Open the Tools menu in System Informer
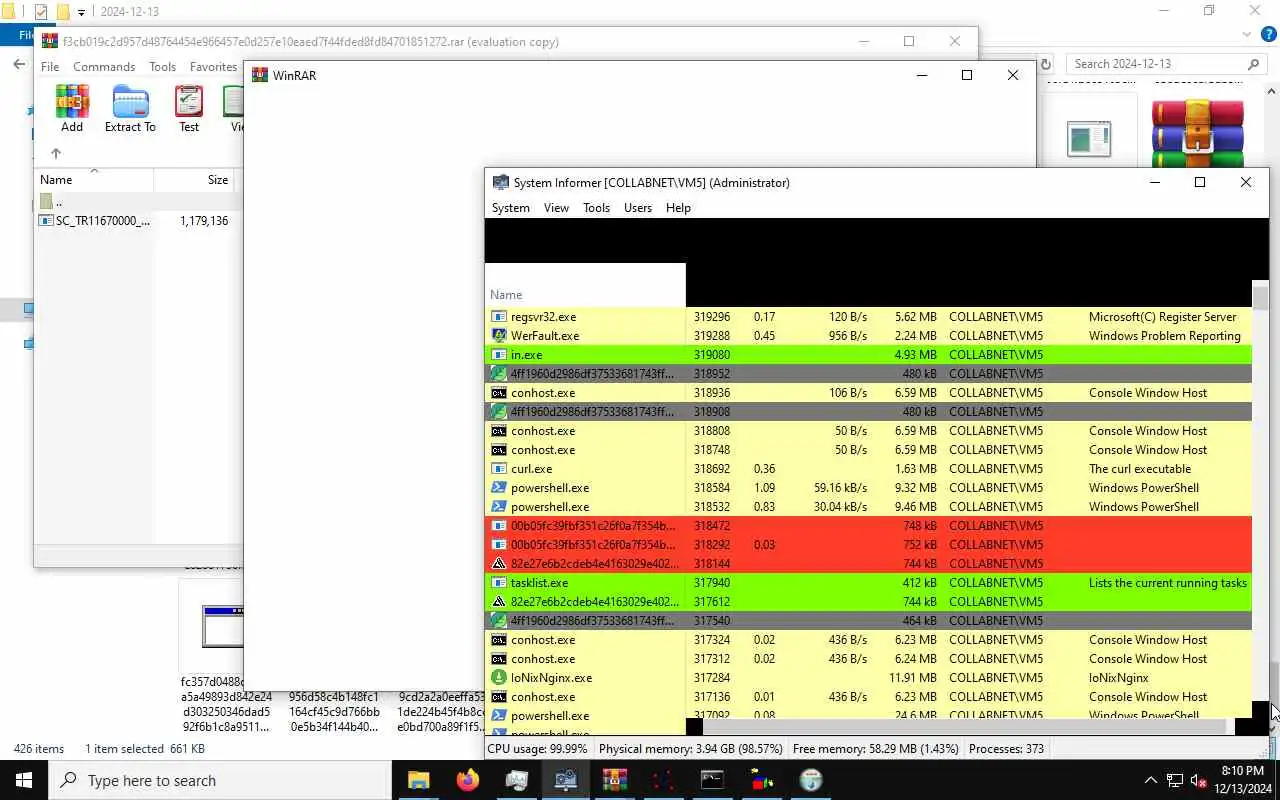This screenshot has width=1280, height=800. pyautogui.click(x=596, y=208)
